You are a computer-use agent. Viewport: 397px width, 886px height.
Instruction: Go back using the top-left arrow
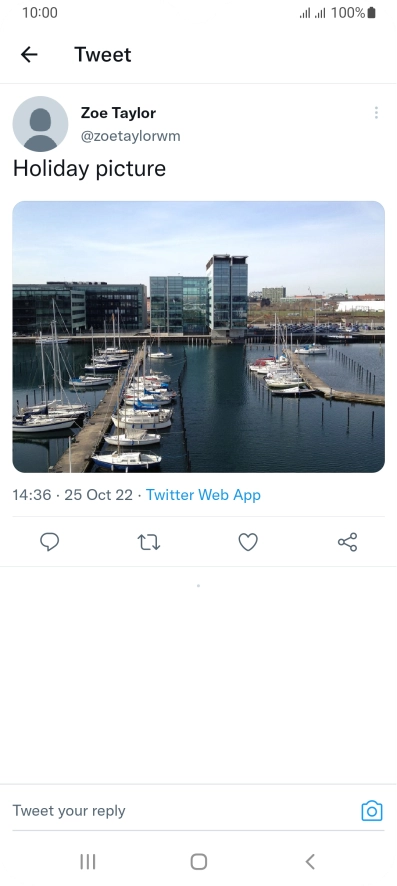[29, 54]
